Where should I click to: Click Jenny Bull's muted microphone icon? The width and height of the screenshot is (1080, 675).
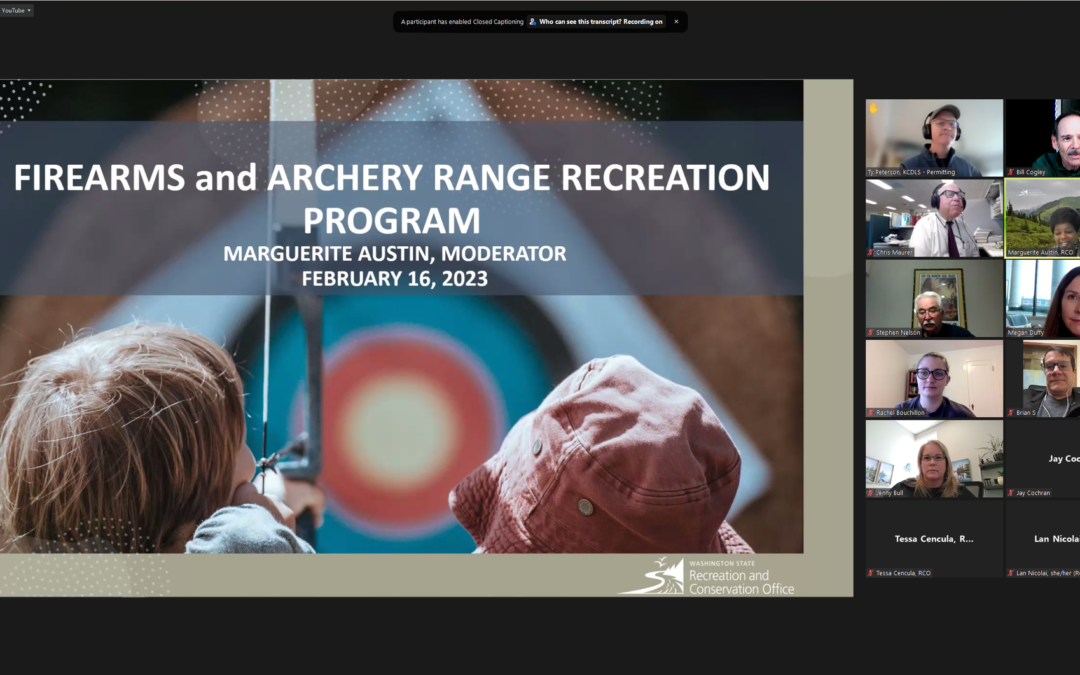click(x=871, y=493)
